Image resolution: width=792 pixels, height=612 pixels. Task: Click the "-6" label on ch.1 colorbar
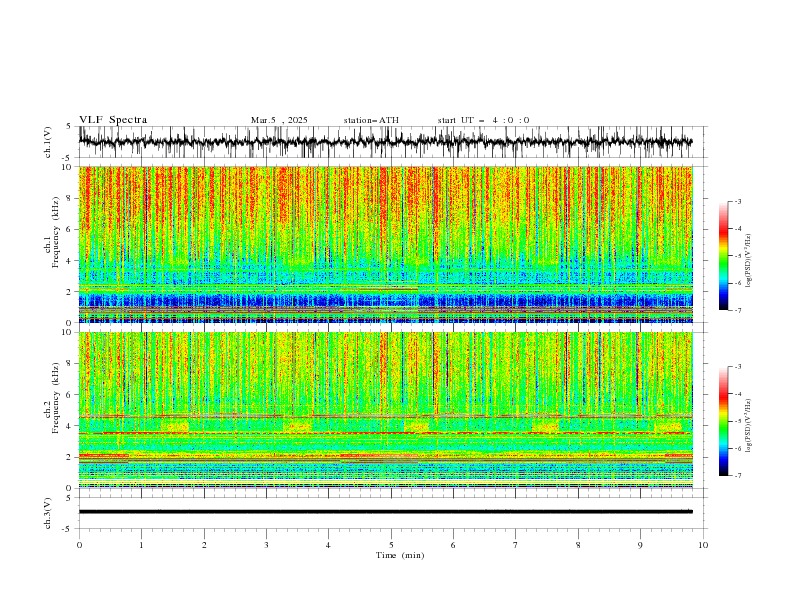738,283
